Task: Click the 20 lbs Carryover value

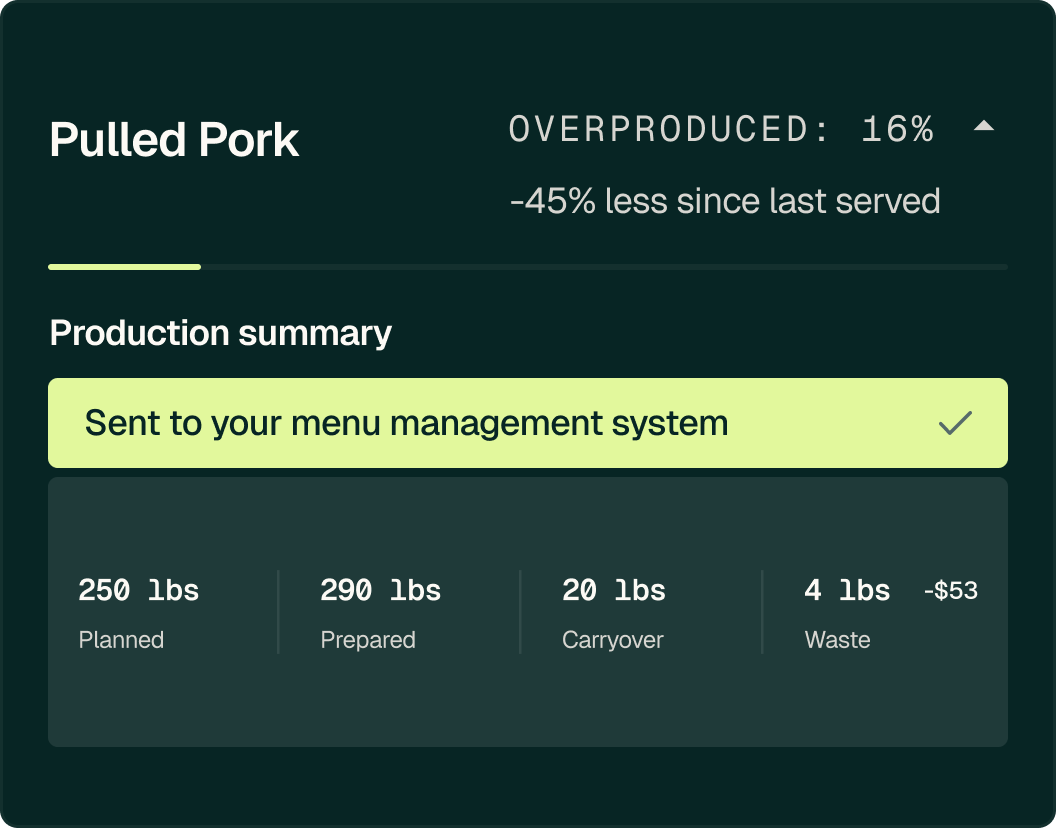Action: point(614,591)
